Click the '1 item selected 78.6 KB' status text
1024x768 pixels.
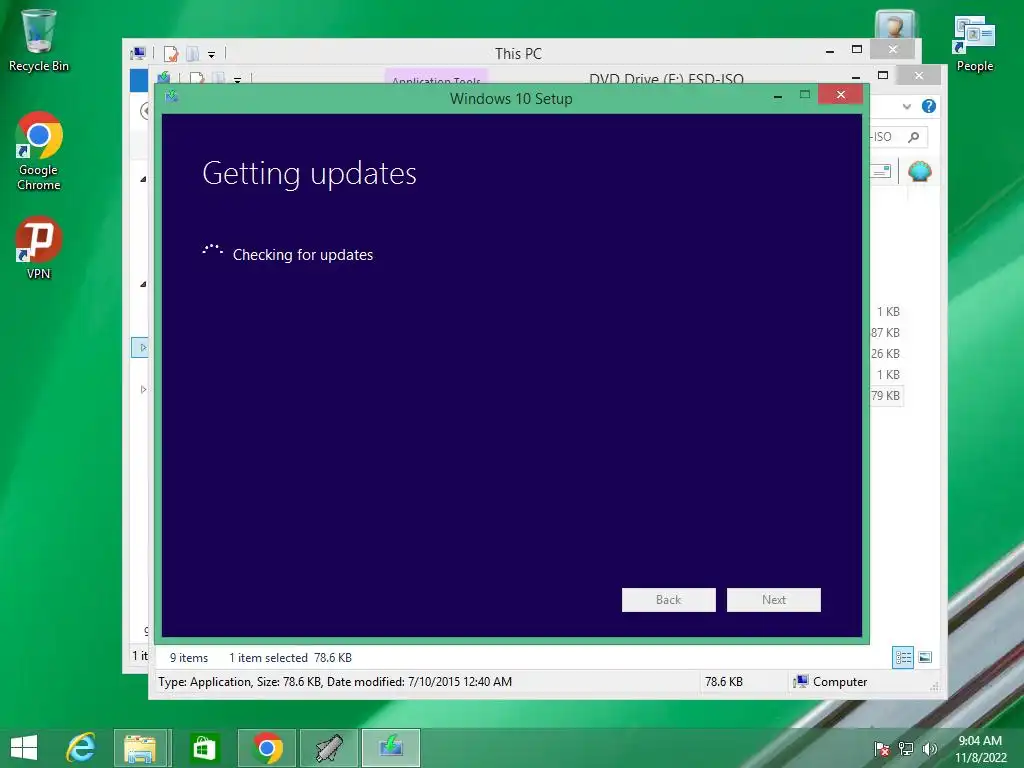tap(290, 658)
